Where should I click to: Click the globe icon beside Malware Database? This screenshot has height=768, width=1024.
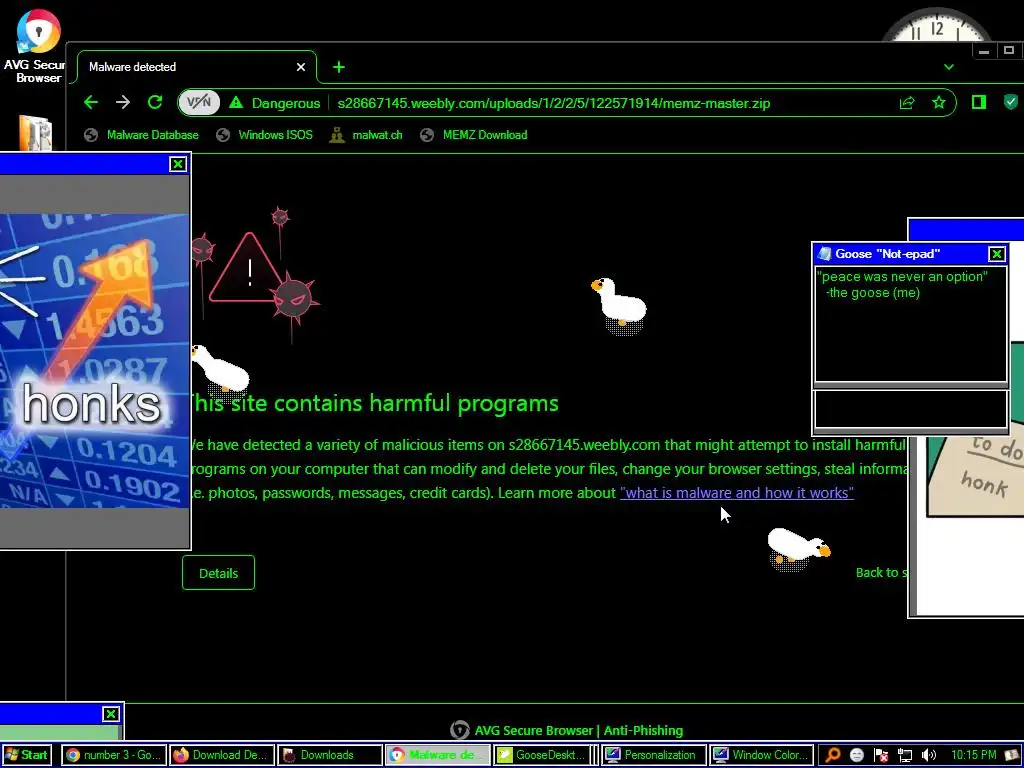(91, 135)
